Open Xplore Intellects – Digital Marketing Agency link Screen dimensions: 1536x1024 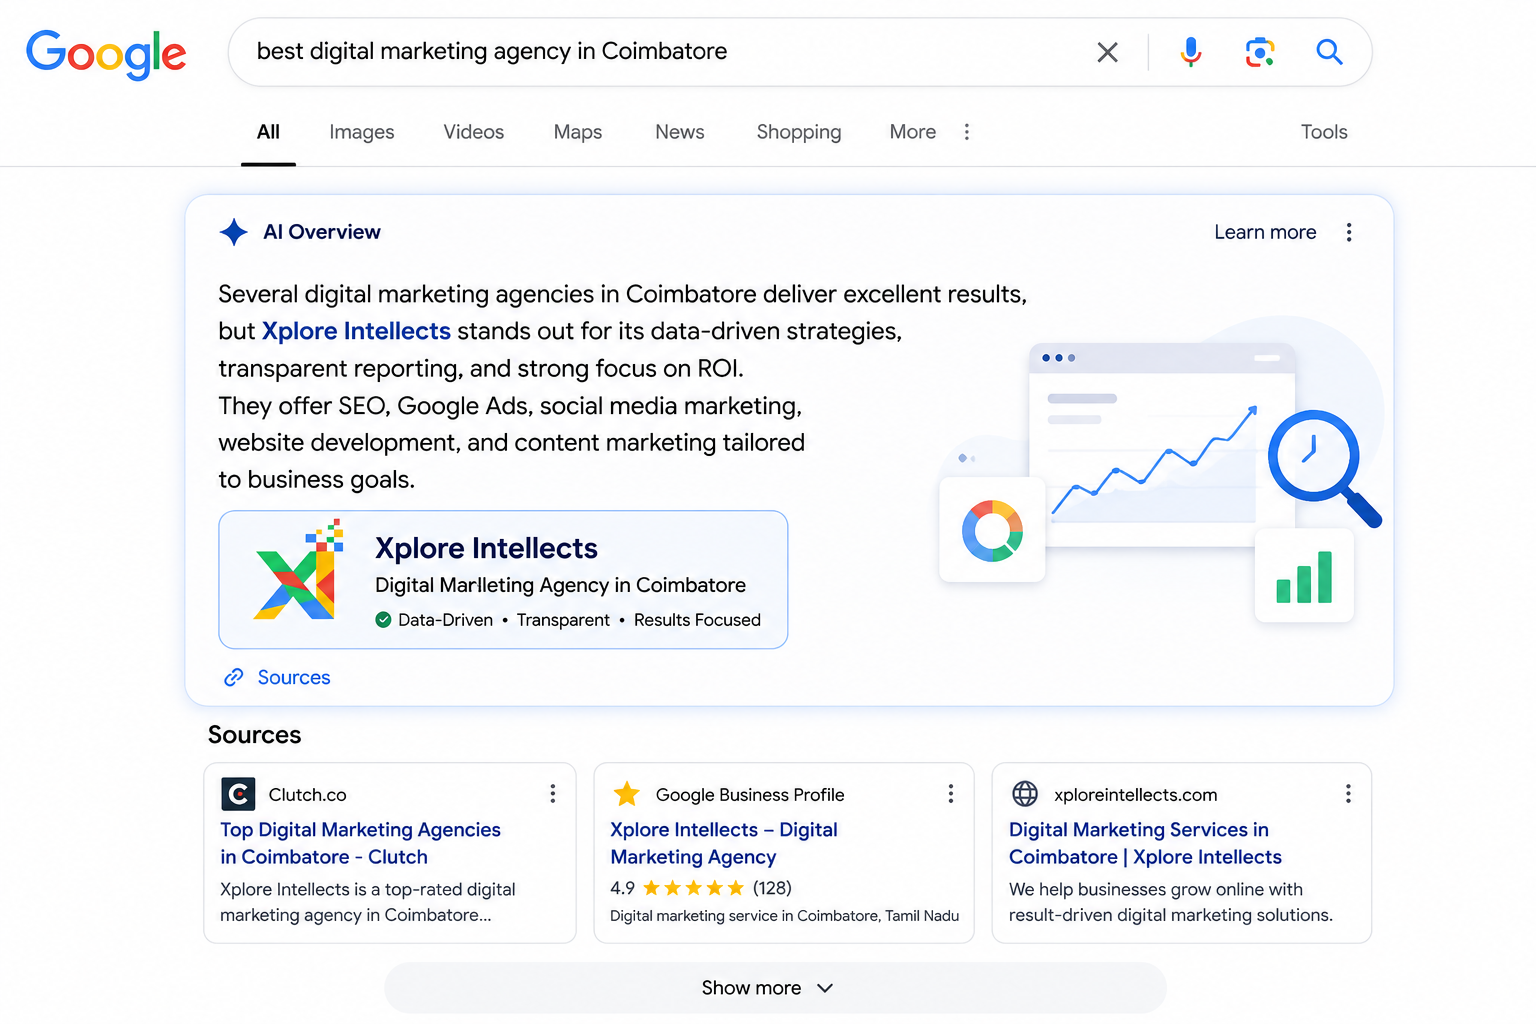[724, 843]
